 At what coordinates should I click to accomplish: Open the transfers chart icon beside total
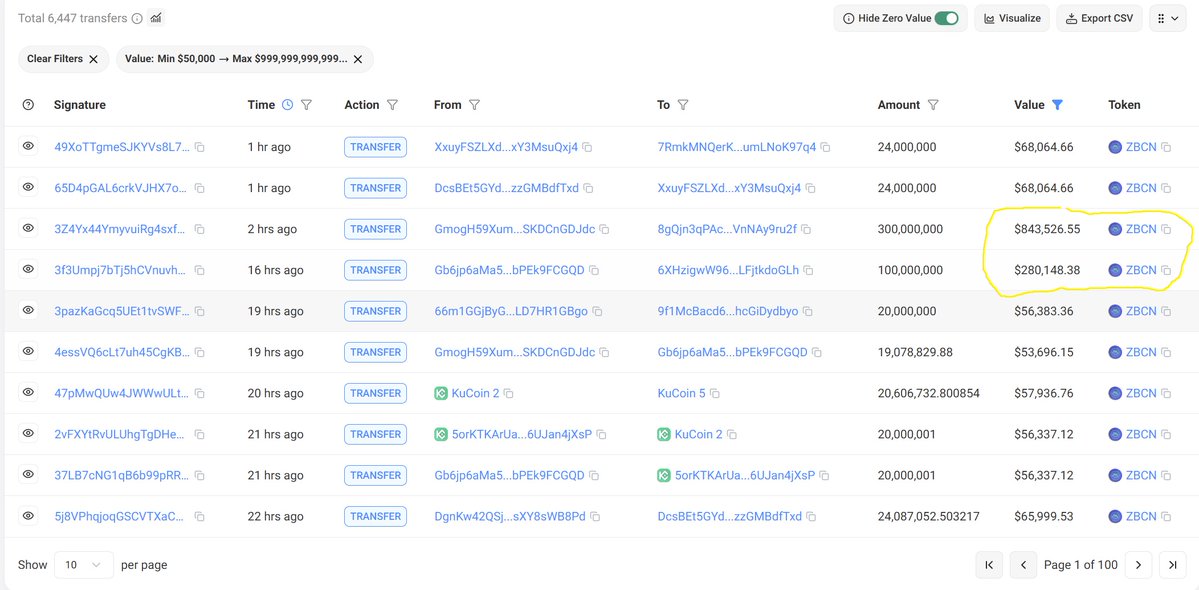(x=156, y=18)
